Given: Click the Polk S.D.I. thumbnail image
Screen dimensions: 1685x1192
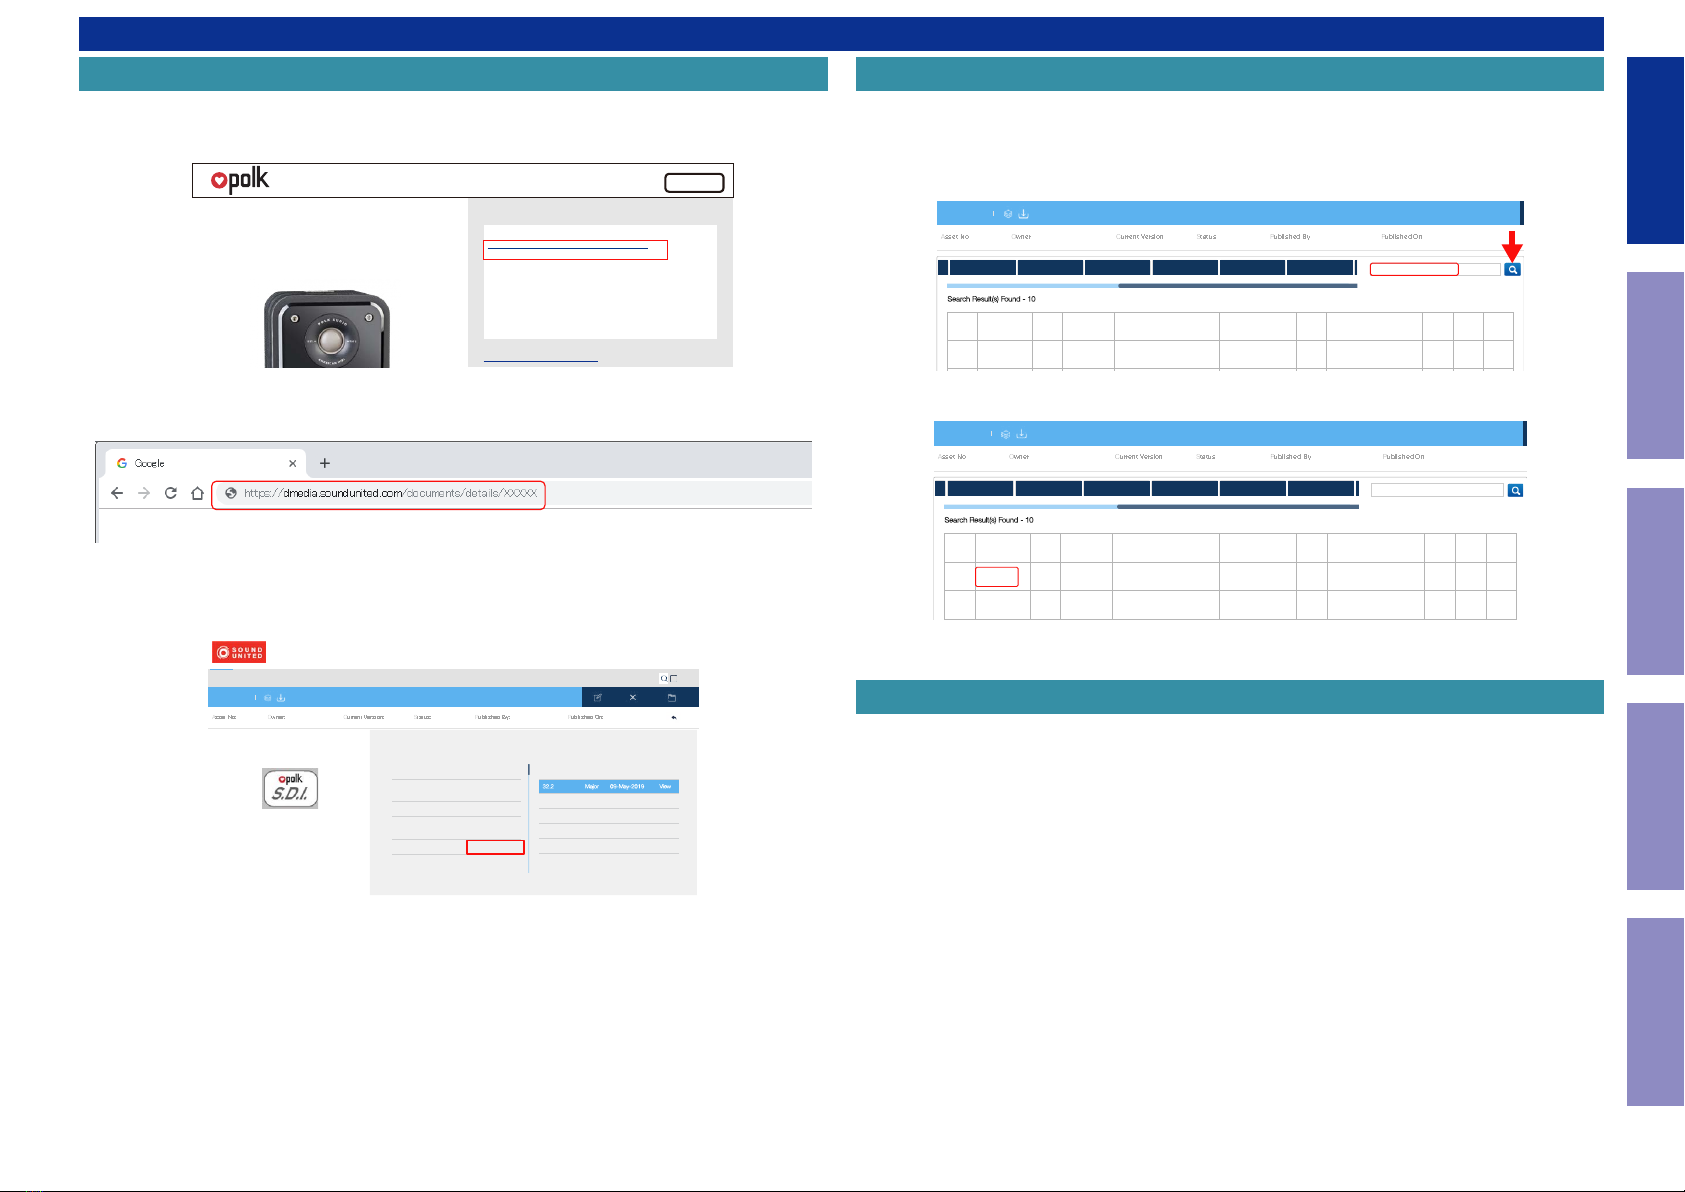Looking at the screenshot, I should pyautogui.click(x=290, y=788).
